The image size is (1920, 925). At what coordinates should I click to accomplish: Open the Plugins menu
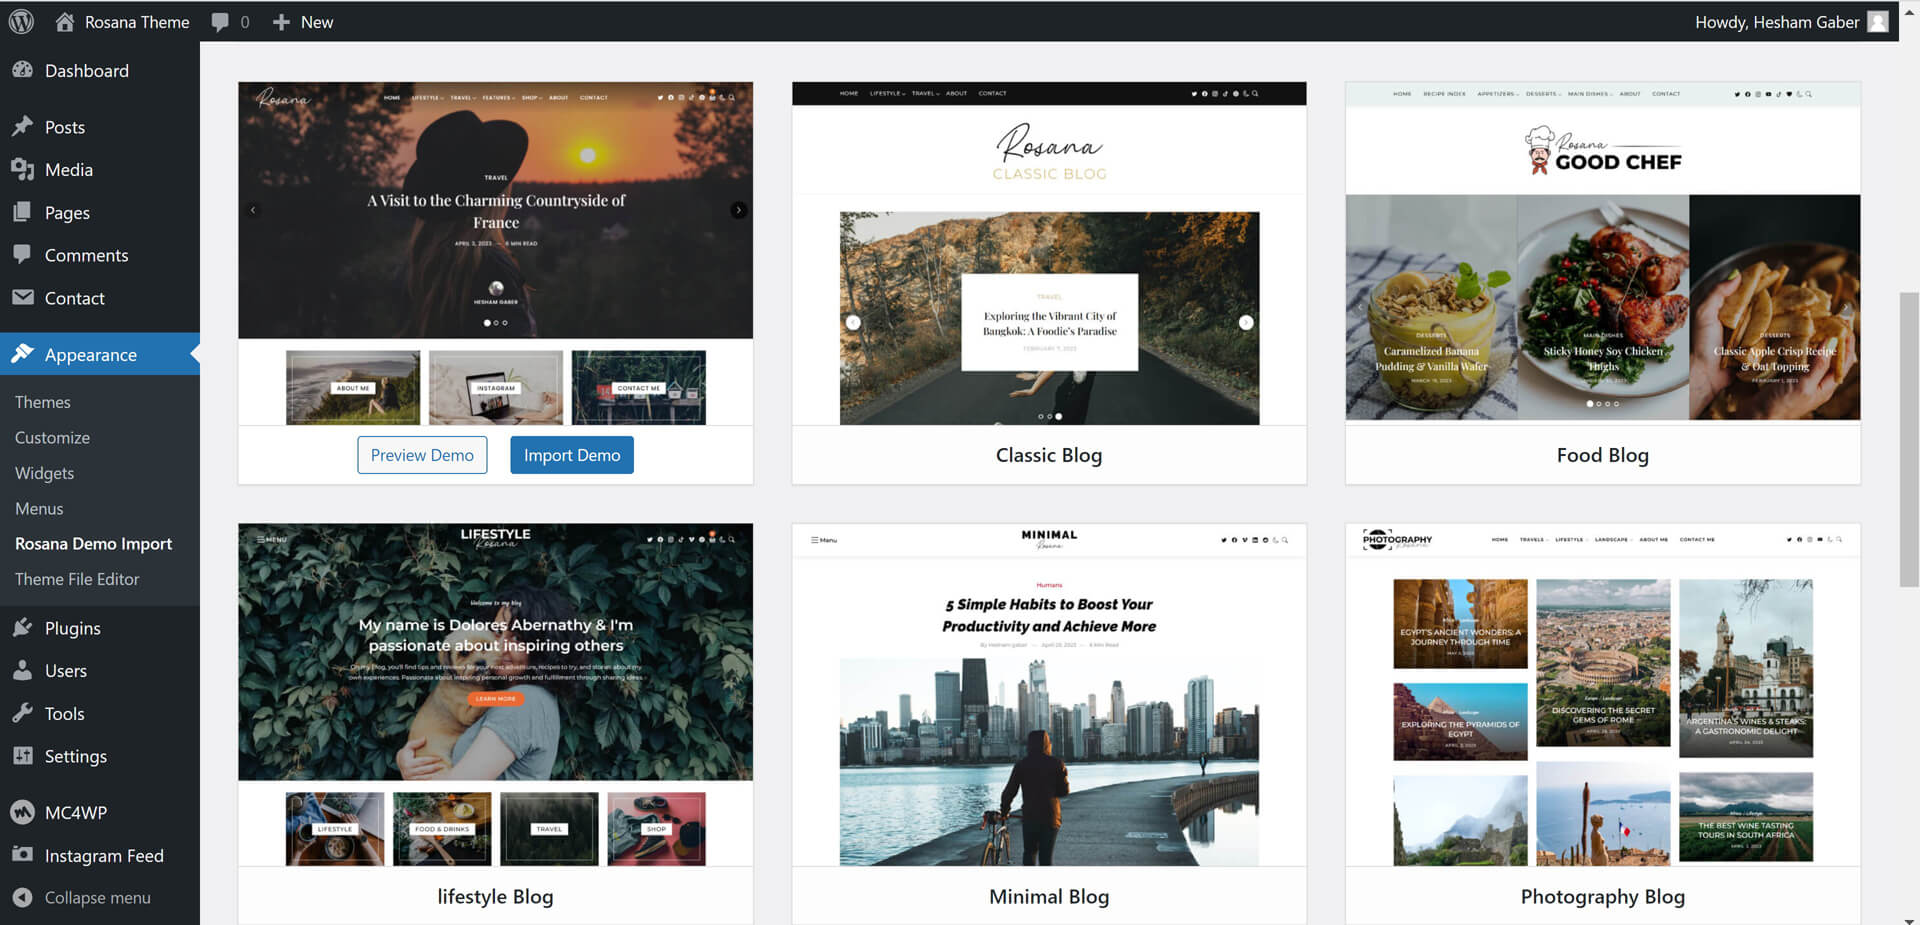tap(72, 628)
